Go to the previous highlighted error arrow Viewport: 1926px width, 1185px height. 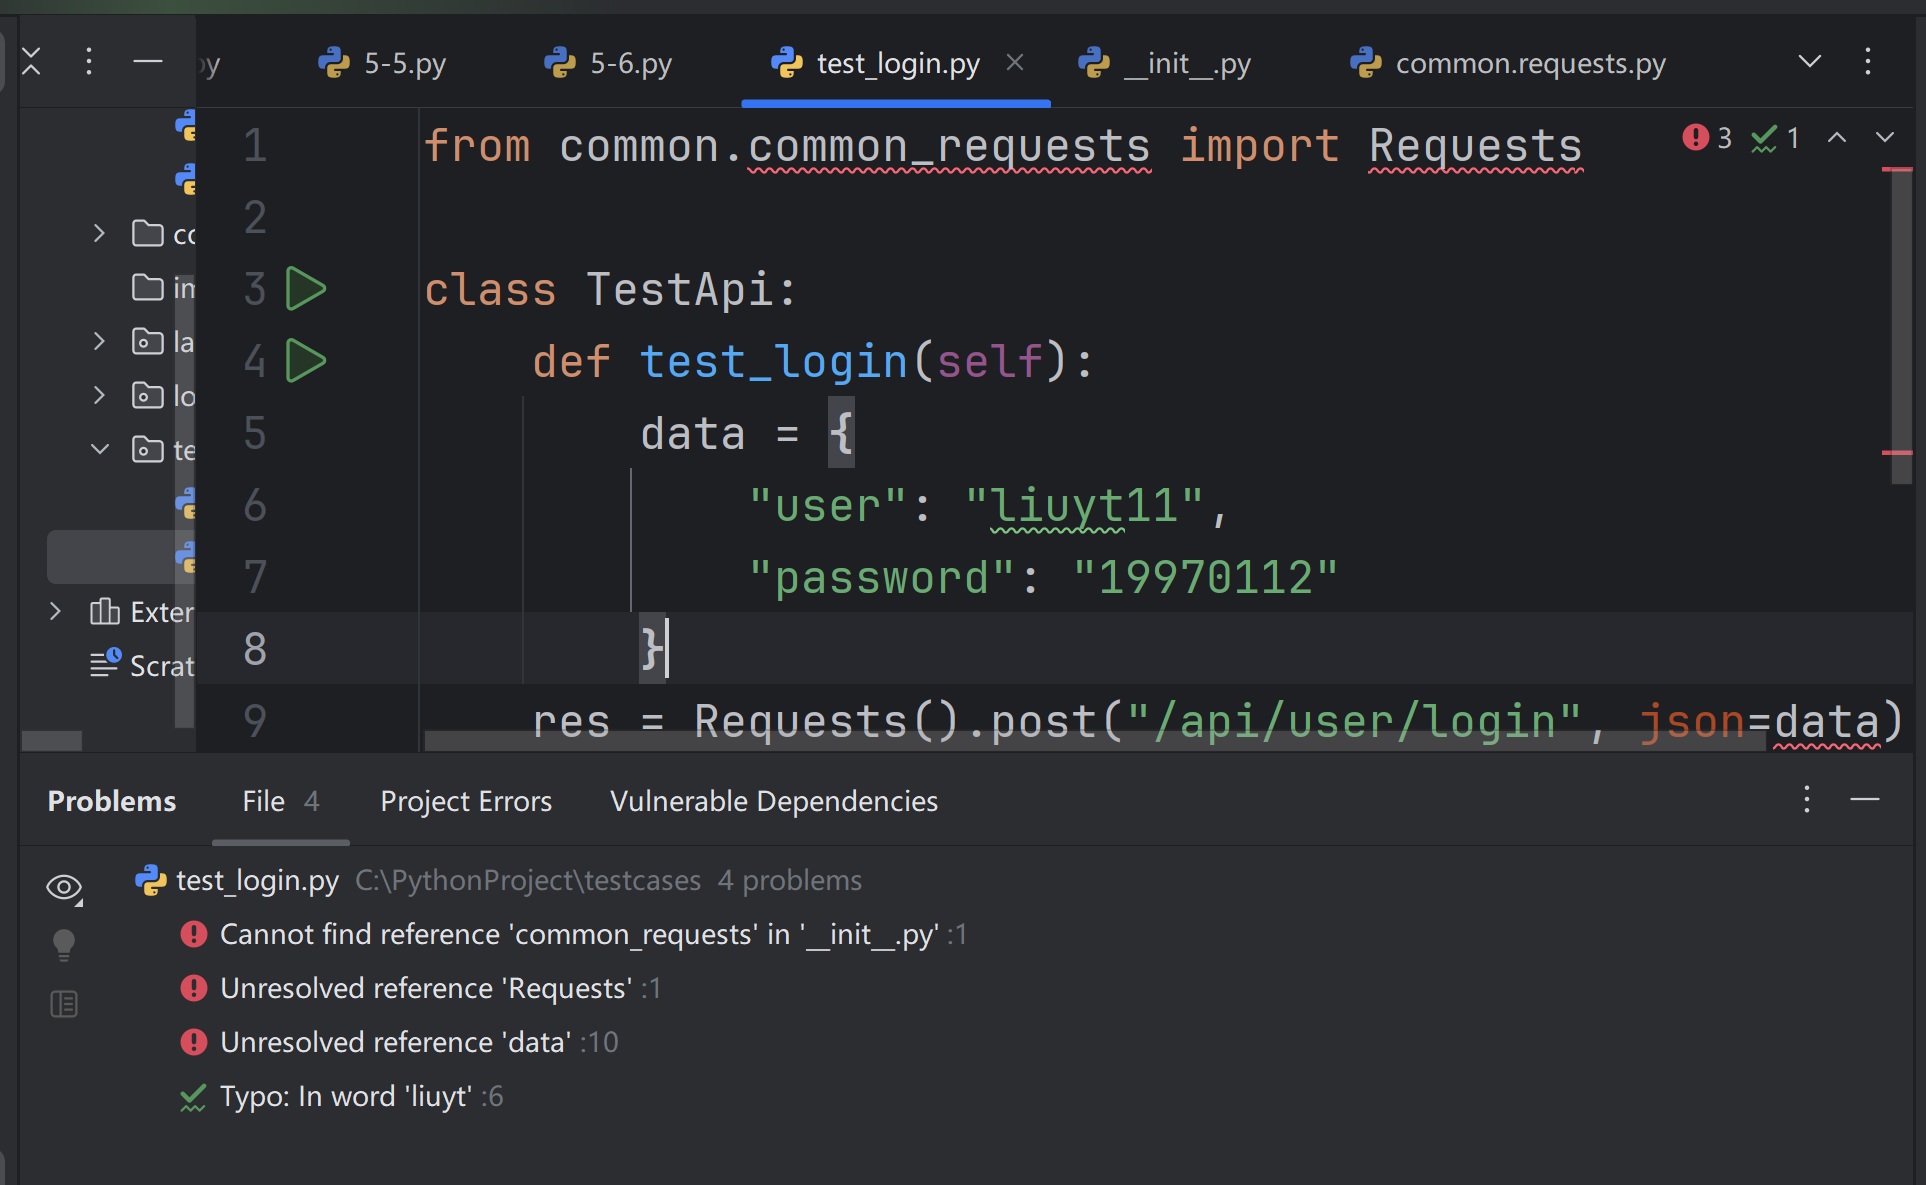pyautogui.click(x=1837, y=137)
